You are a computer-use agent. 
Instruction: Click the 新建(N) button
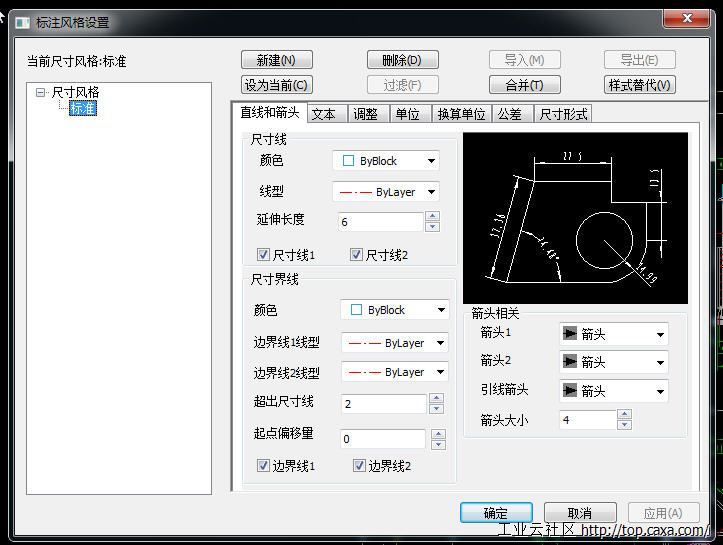[276, 60]
